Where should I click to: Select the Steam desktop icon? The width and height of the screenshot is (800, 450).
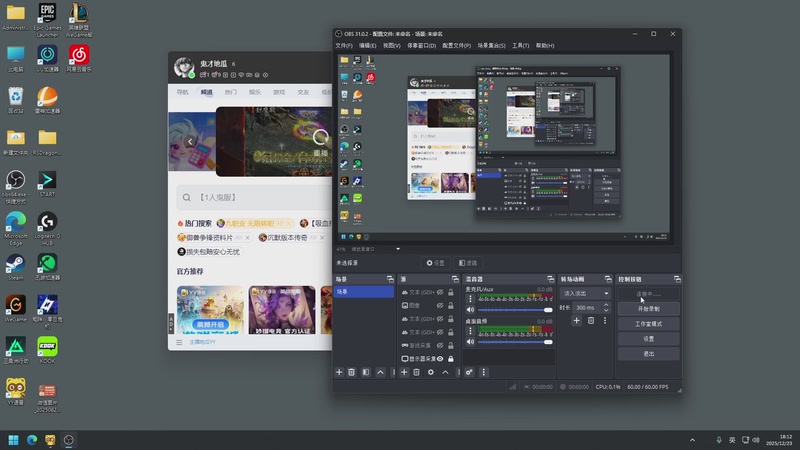[x=16, y=267]
